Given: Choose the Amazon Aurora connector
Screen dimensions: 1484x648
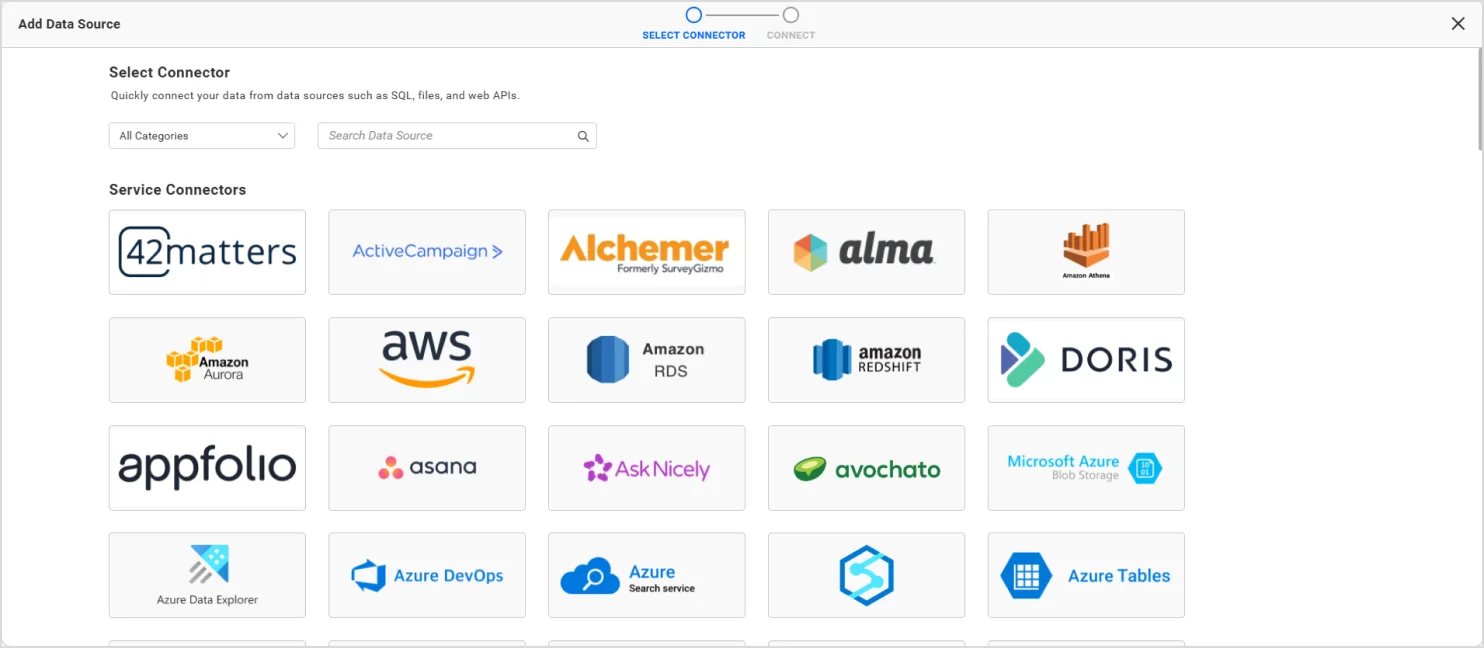Looking at the screenshot, I should 207,360.
